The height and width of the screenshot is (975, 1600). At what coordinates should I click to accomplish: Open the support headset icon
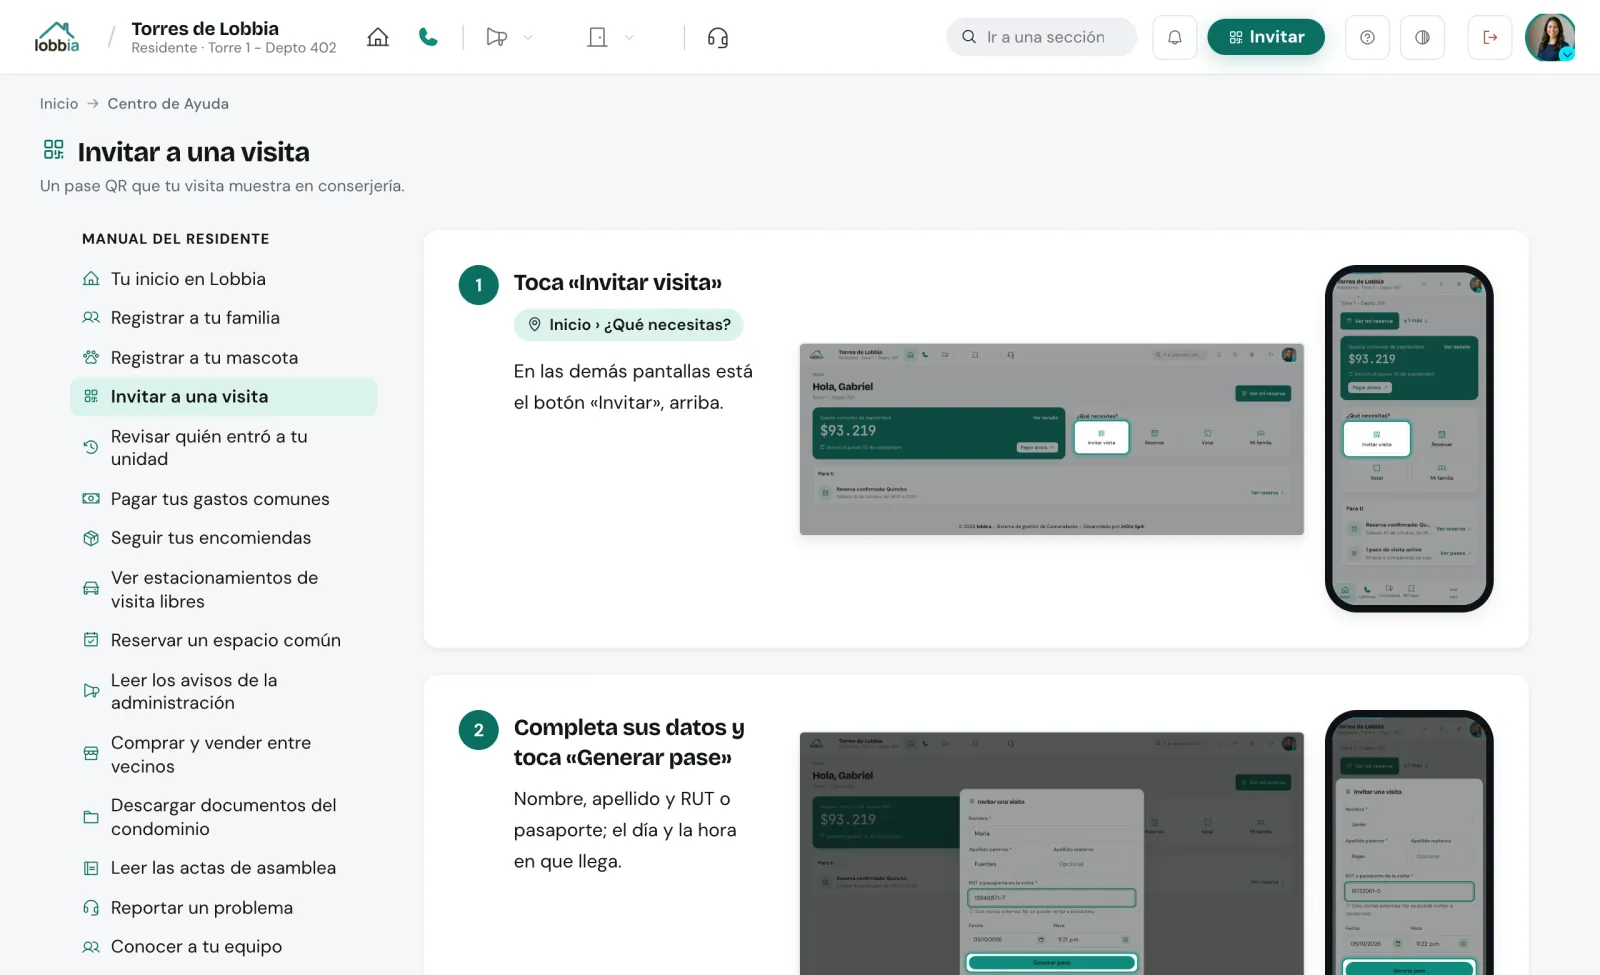(717, 37)
